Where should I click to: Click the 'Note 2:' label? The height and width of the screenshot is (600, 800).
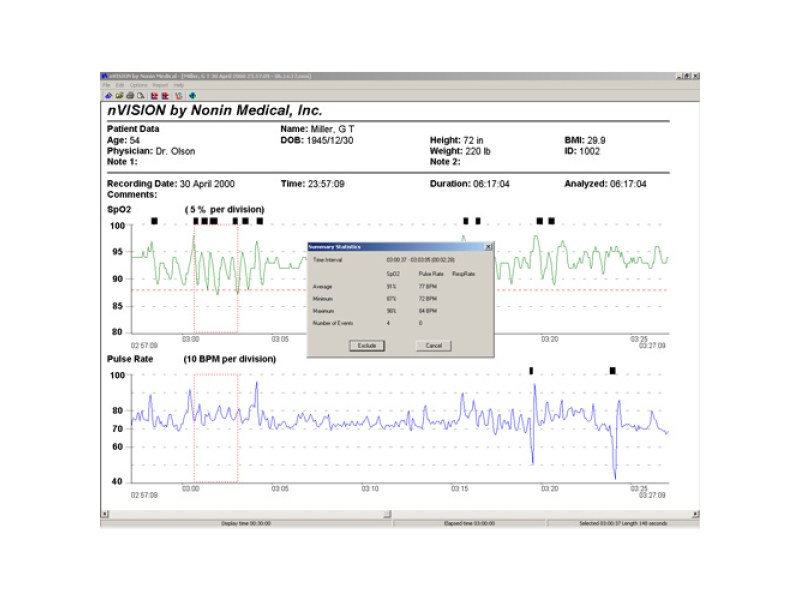pyautogui.click(x=445, y=162)
